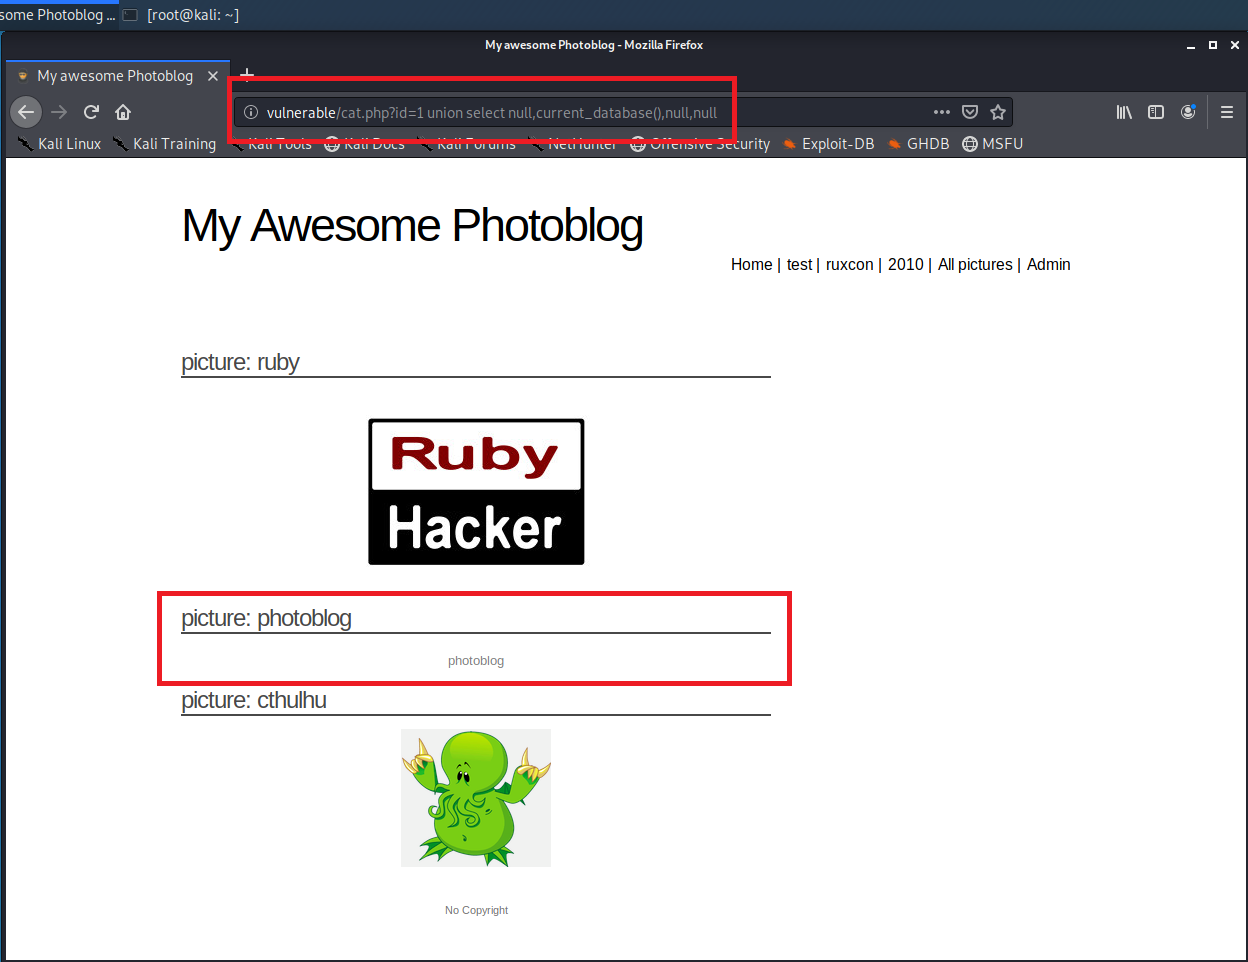Save page to Pocket icon

click(x=969, y=112)
